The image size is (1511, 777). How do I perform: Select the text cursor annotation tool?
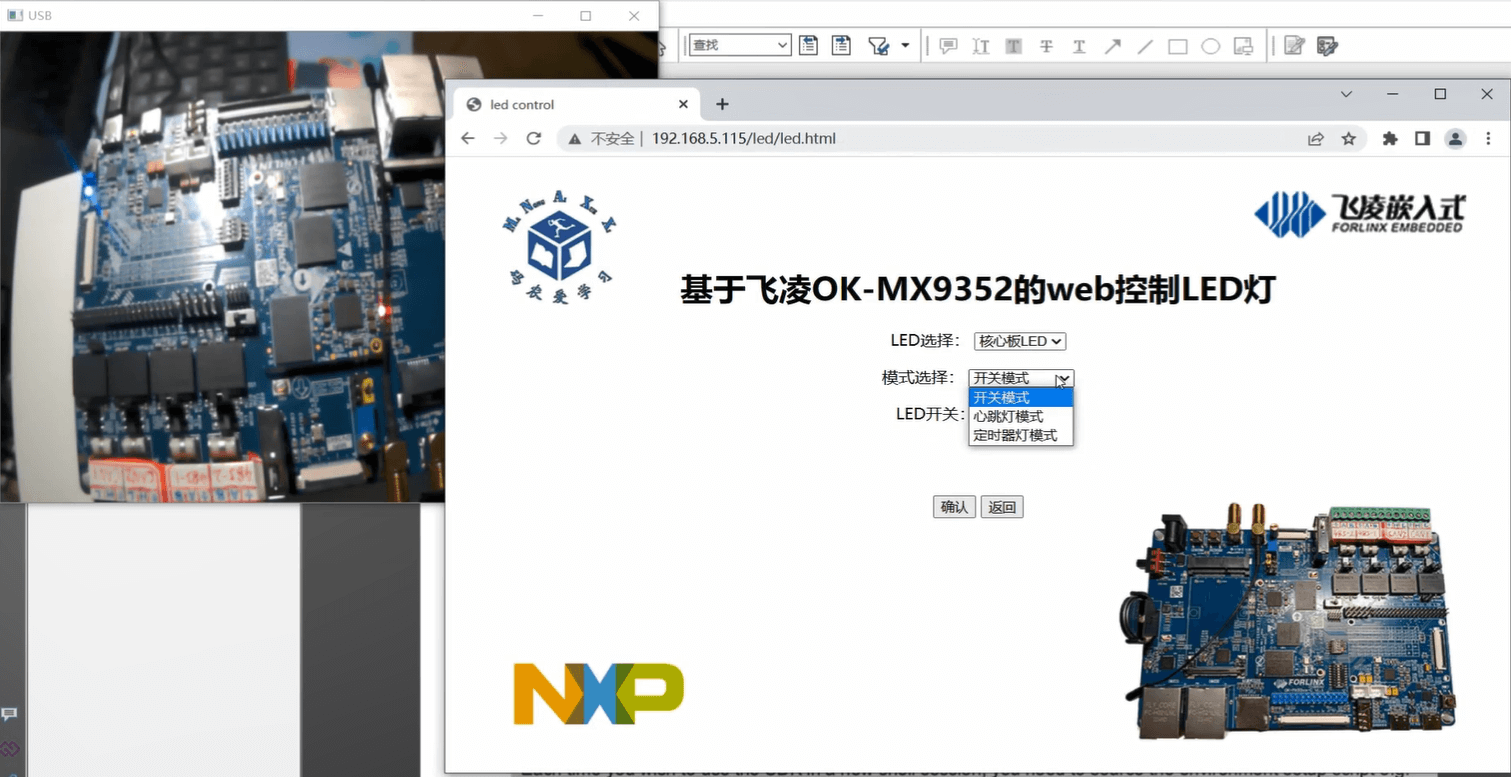(981, 46)
